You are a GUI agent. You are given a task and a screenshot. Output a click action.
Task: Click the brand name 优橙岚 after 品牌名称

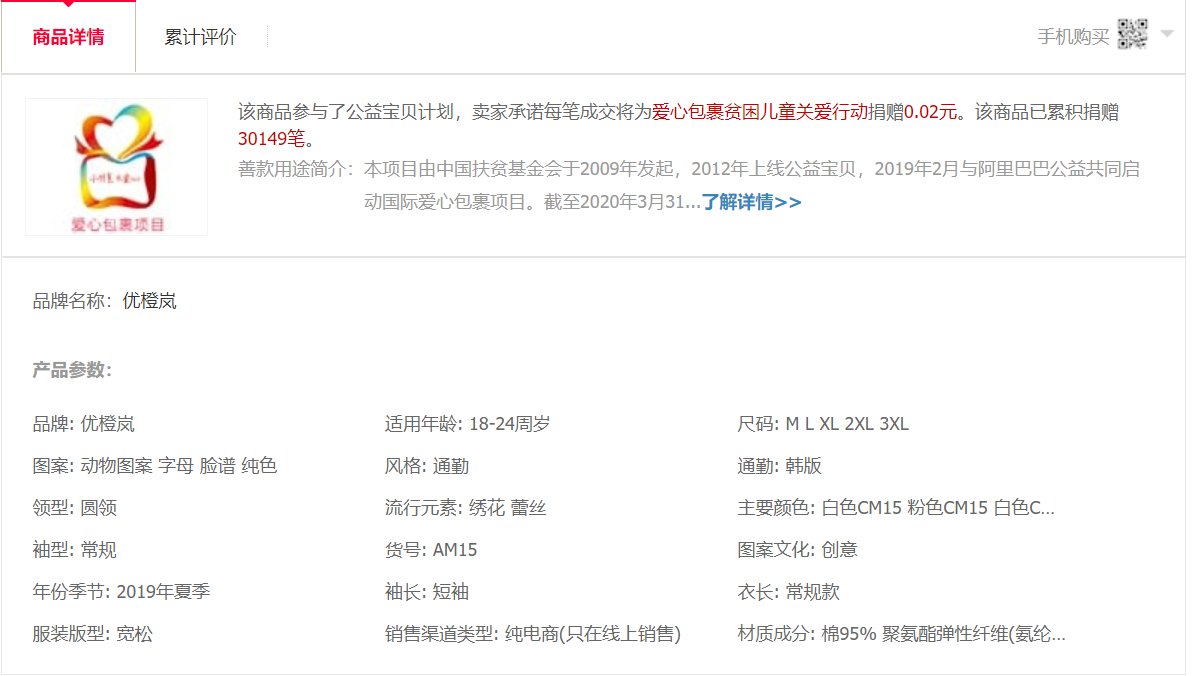point(149,301)
